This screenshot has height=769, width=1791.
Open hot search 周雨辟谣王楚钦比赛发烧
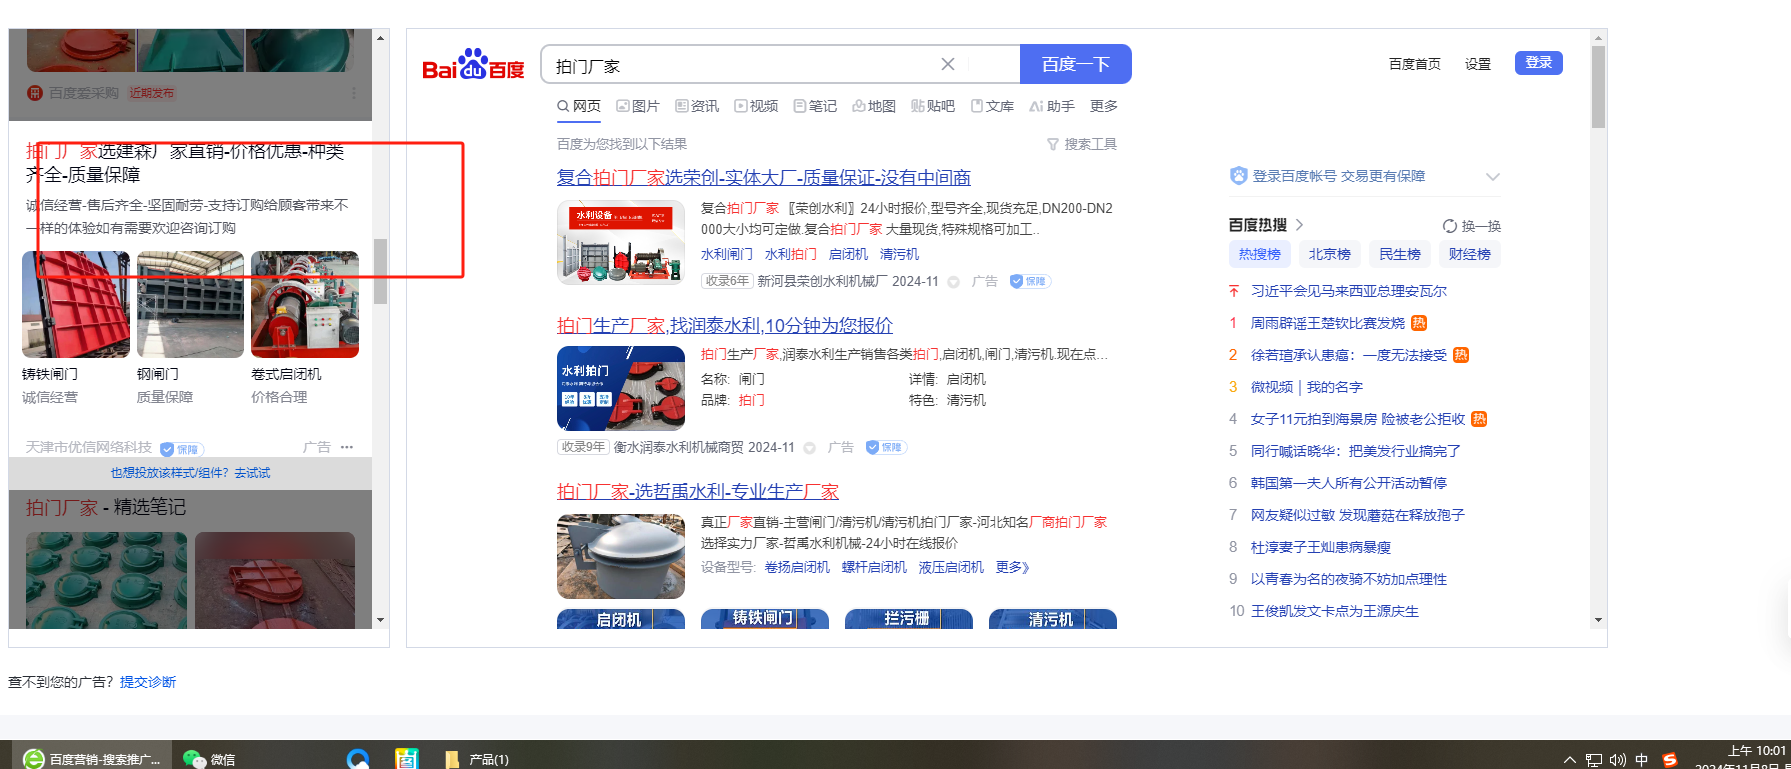(1328, 323)
